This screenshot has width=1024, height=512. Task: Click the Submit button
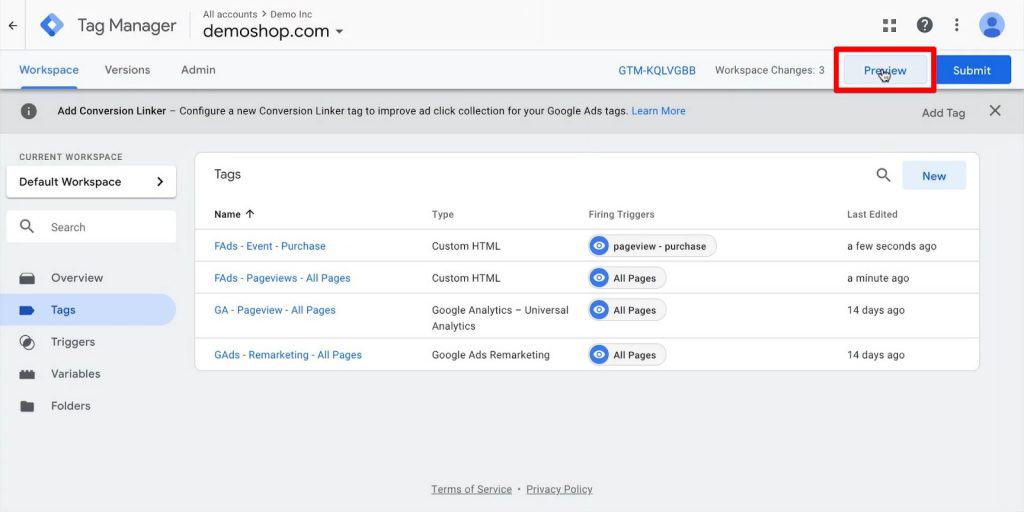click(x=972, y=70)
